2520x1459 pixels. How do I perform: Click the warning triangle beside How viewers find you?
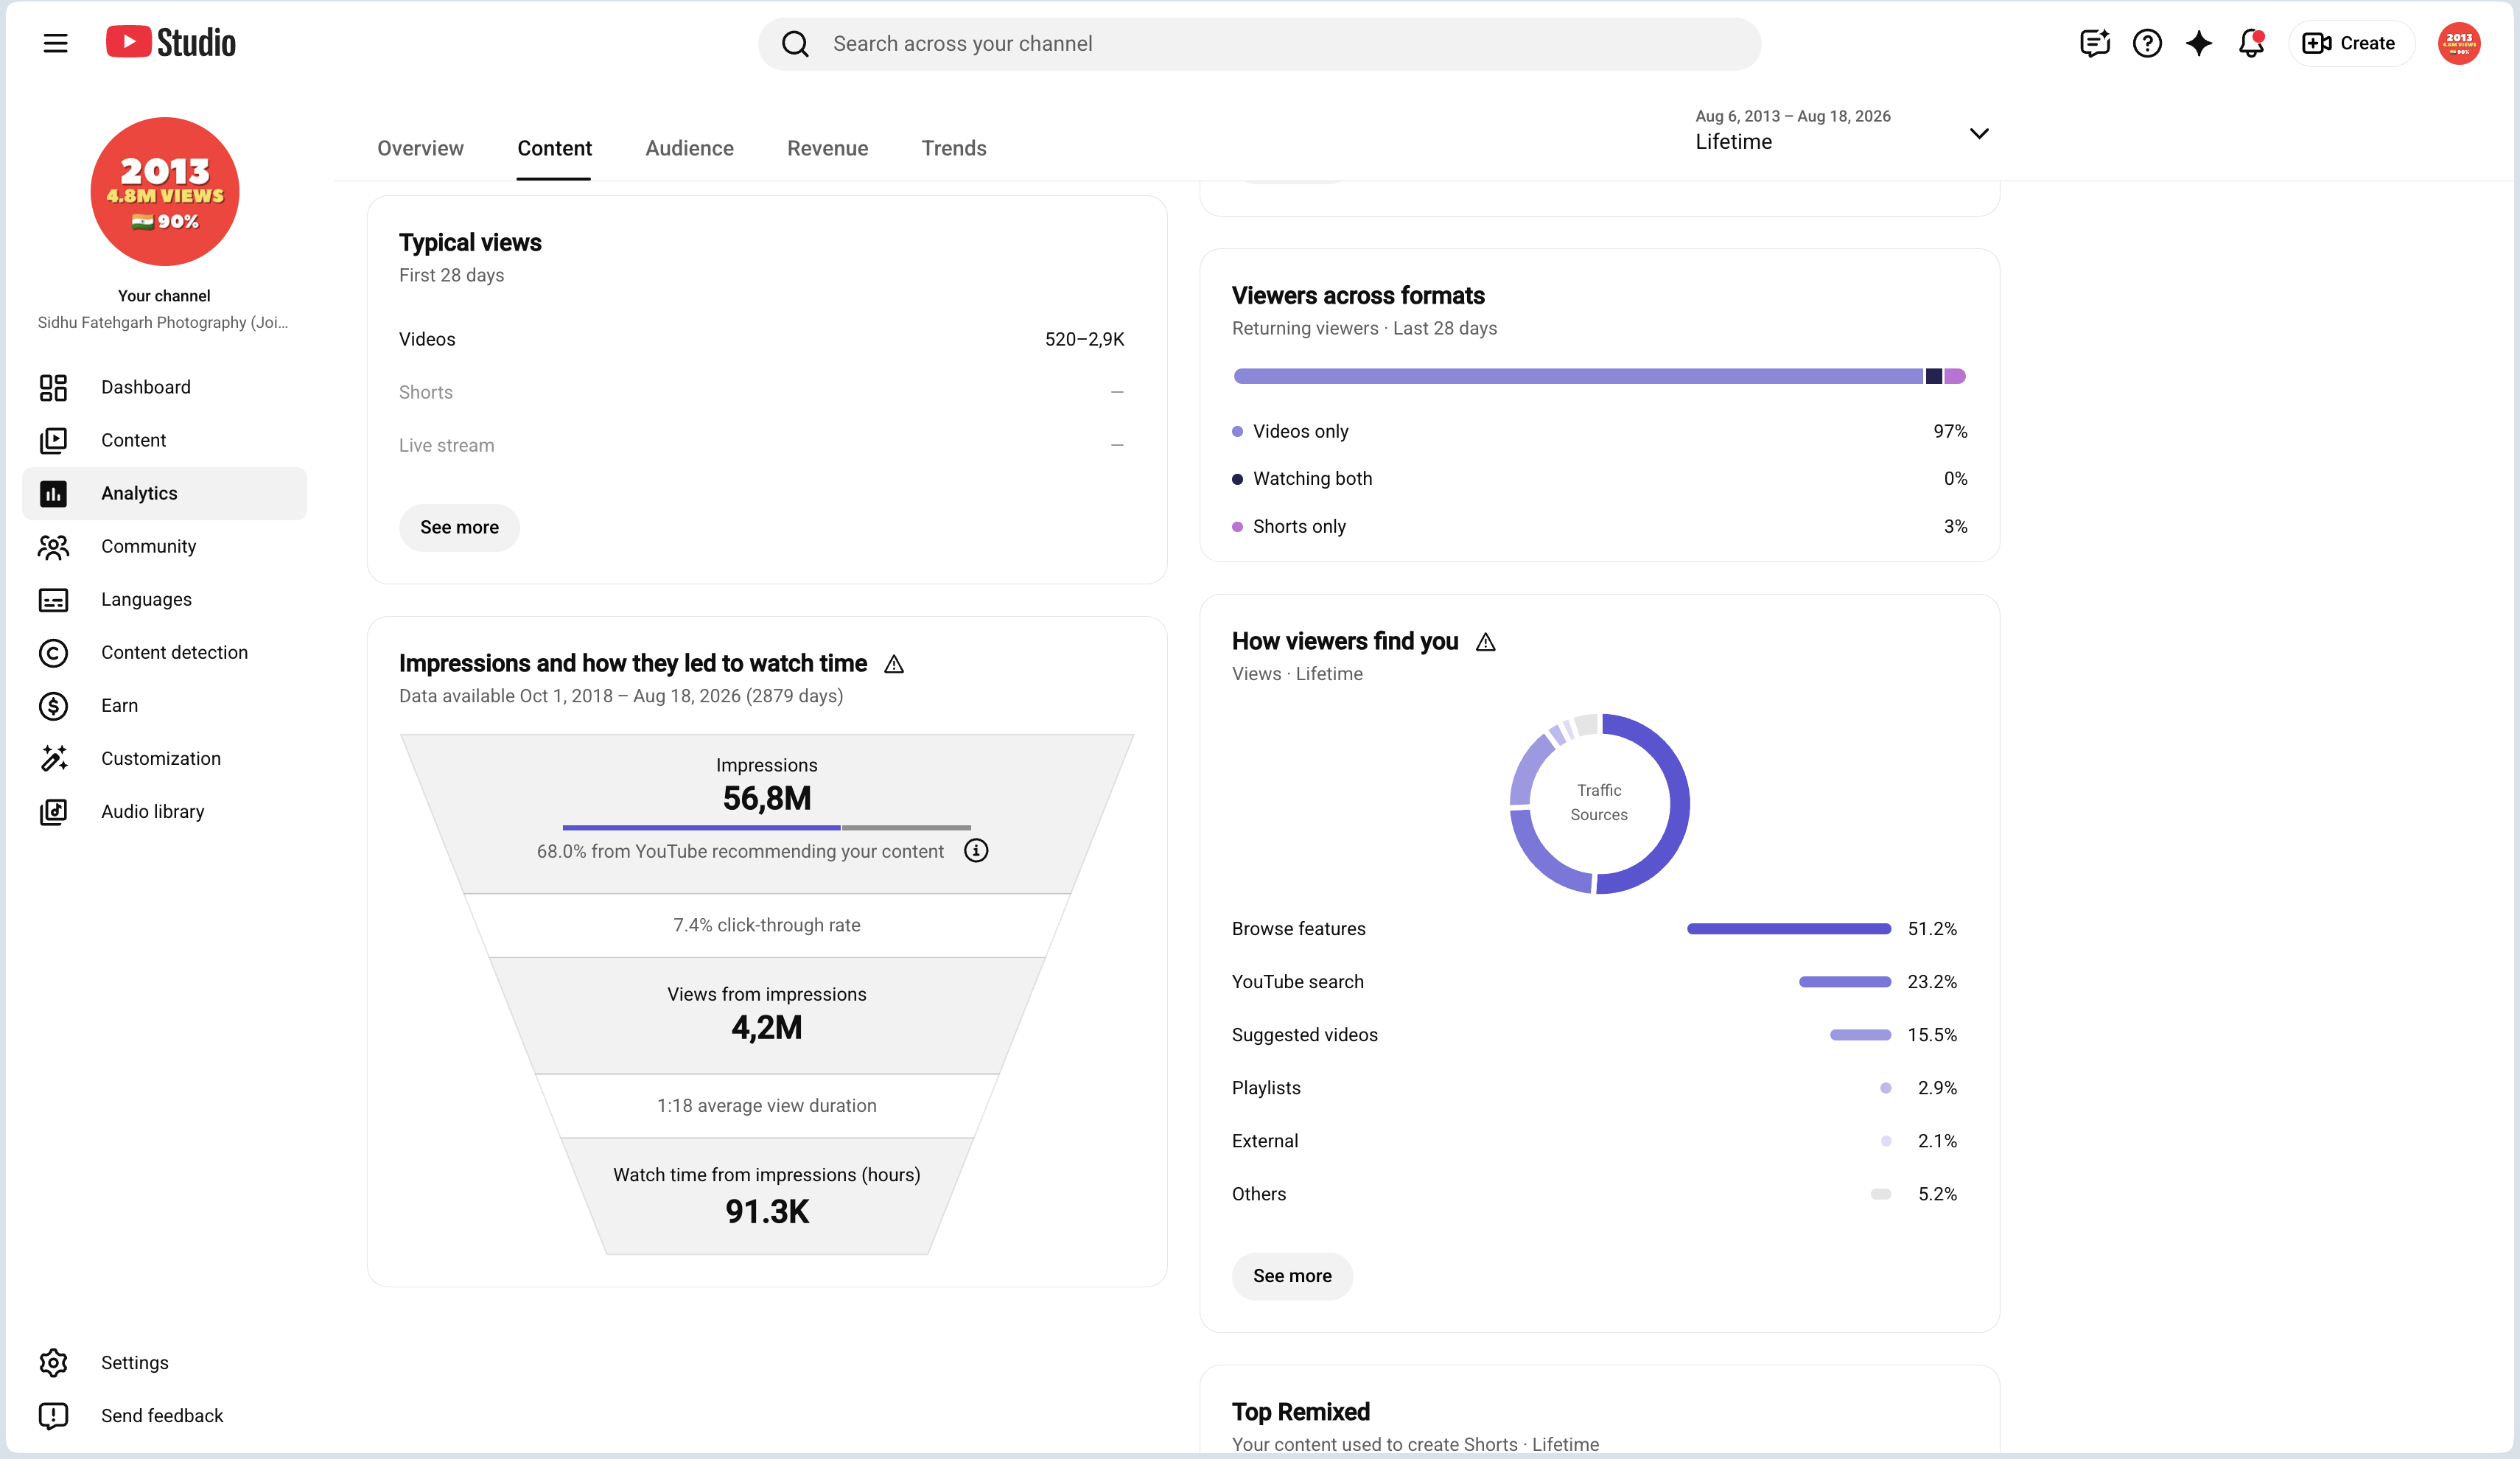pos(1486,642)
